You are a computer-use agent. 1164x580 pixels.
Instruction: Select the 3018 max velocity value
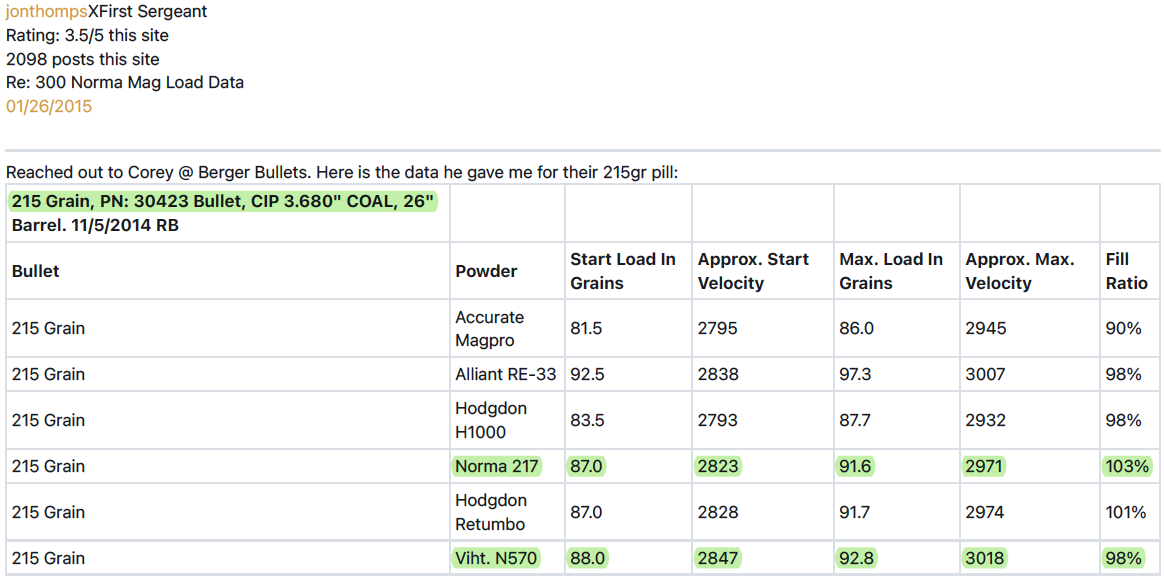[985, 558]
